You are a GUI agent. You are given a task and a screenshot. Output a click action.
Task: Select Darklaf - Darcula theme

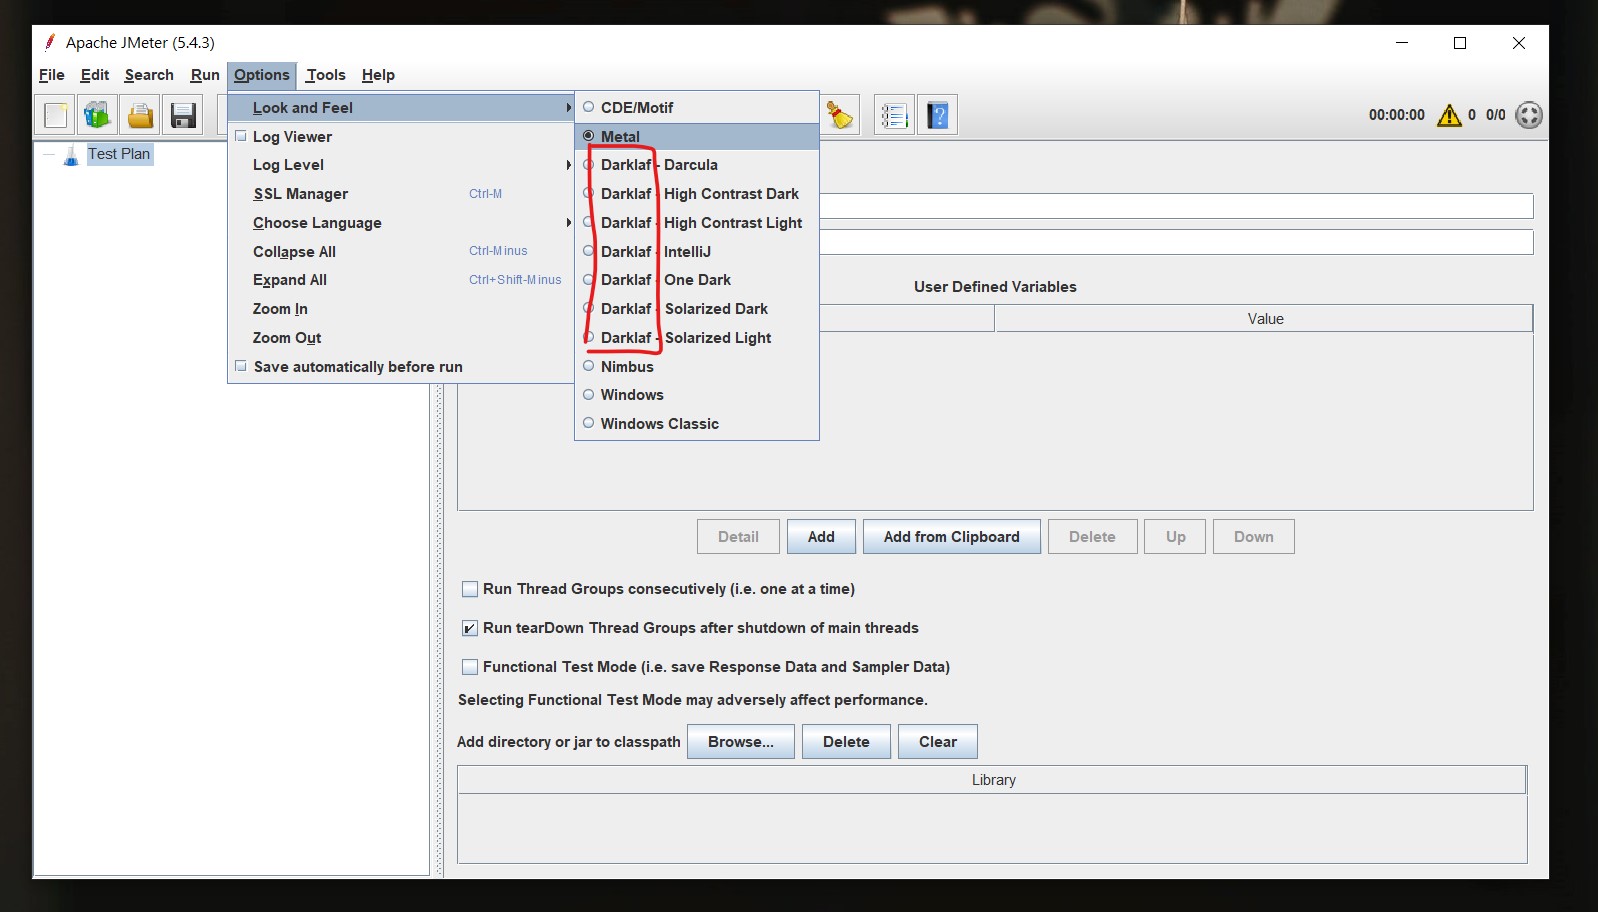coord(697,165)
